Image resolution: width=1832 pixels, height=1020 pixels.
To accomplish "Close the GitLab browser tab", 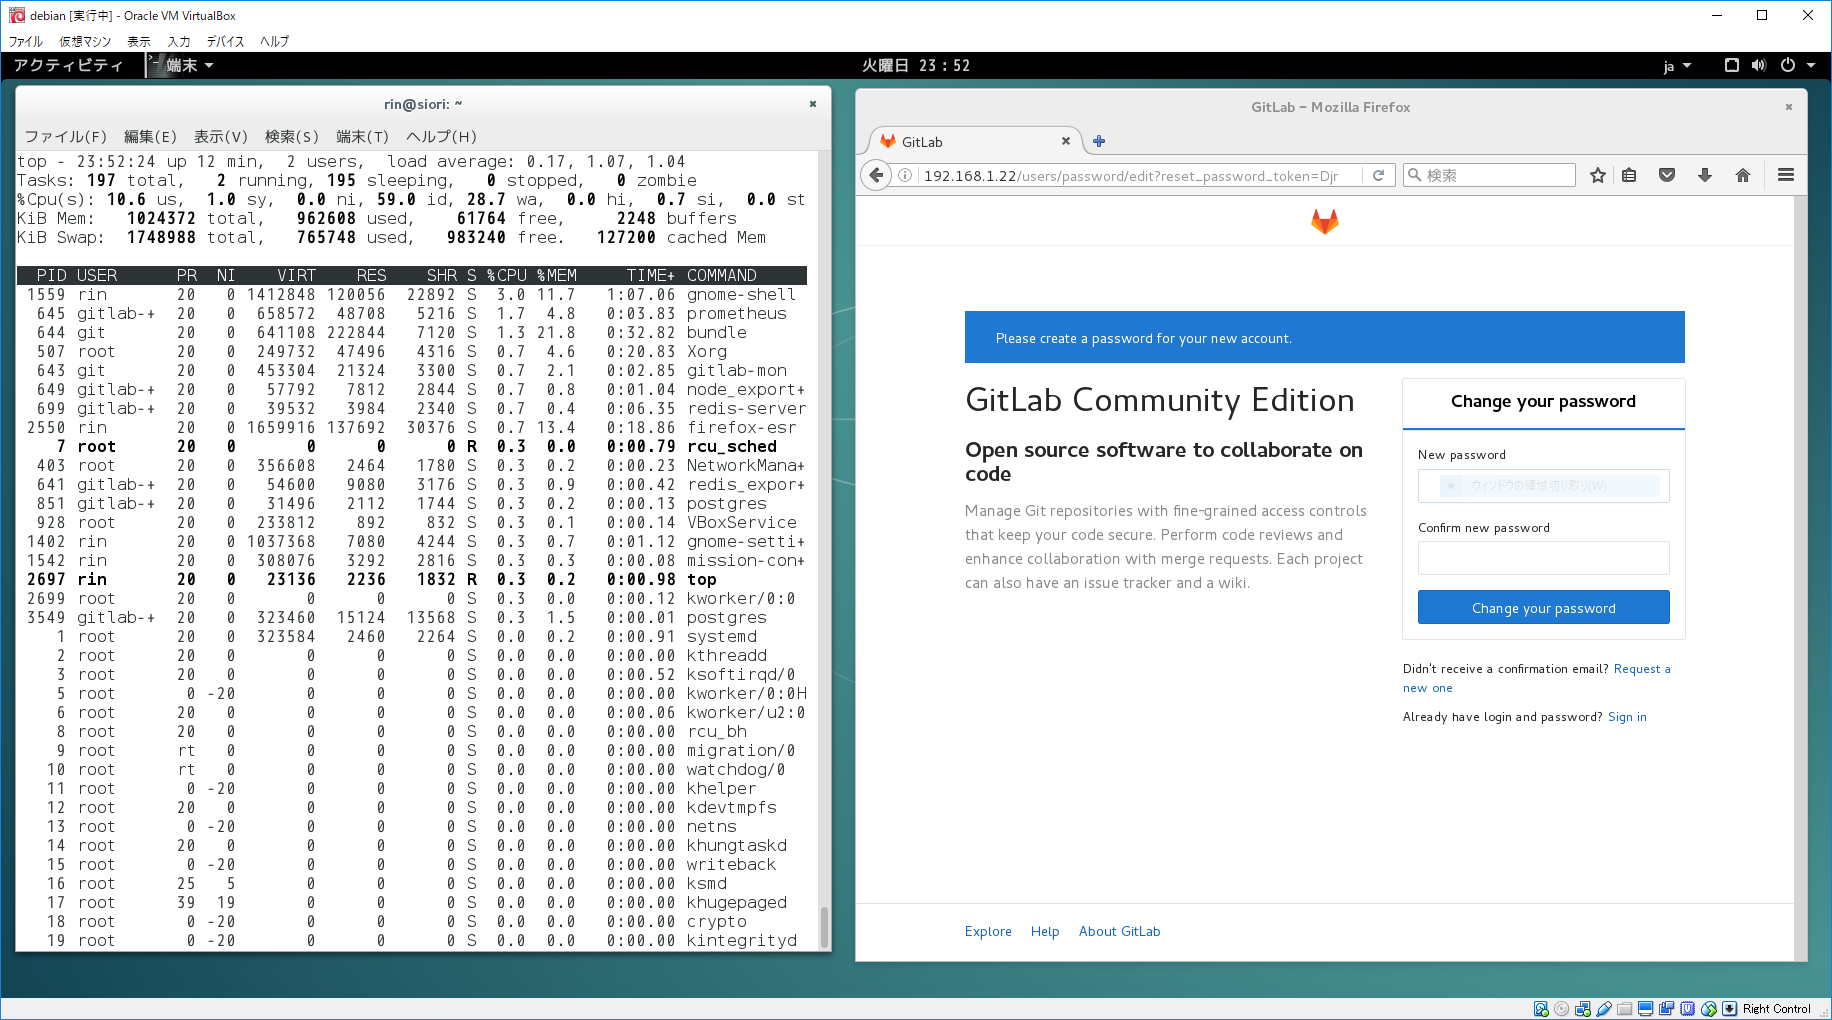I will [1066, 141].
